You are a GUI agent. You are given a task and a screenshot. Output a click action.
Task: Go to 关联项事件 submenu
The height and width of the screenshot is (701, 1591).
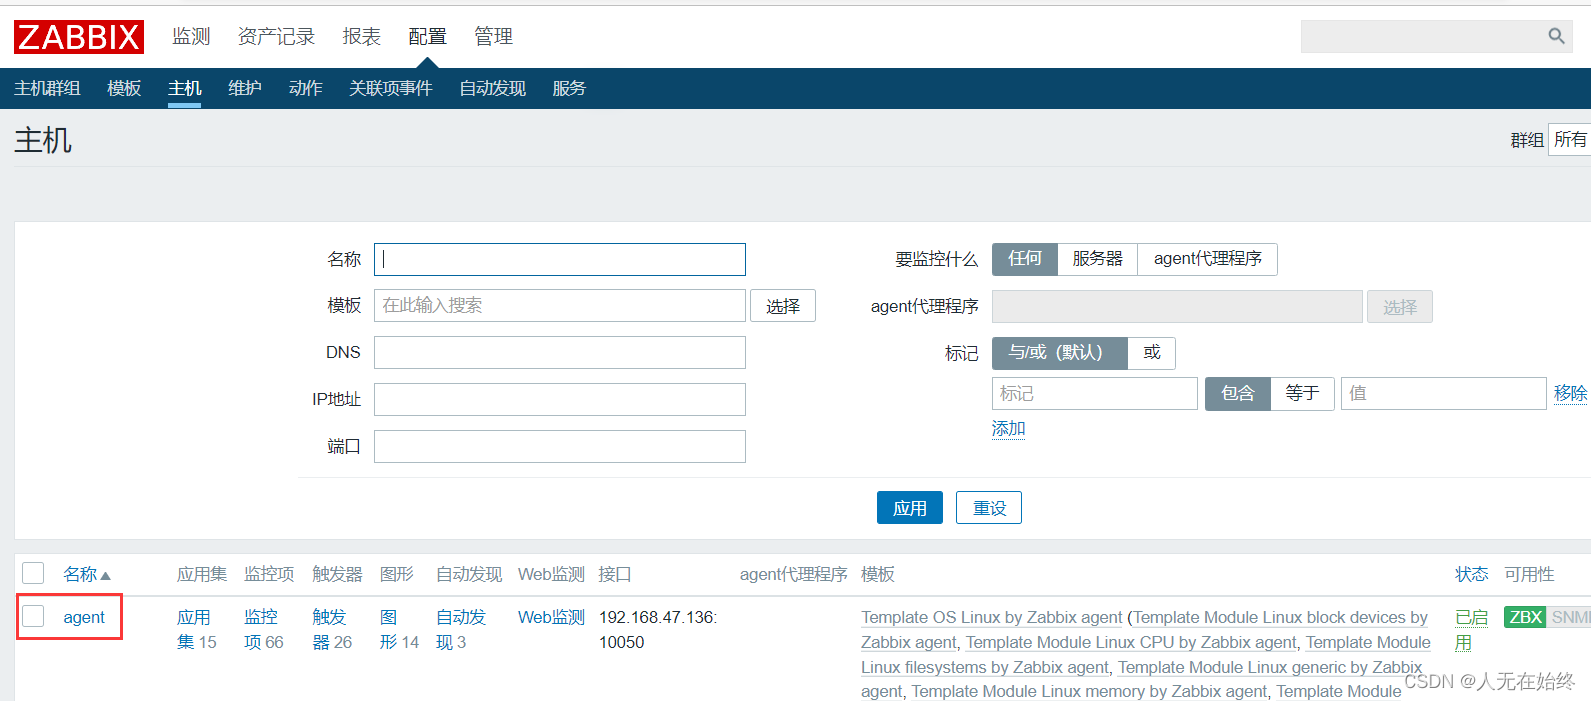point(390,88)
